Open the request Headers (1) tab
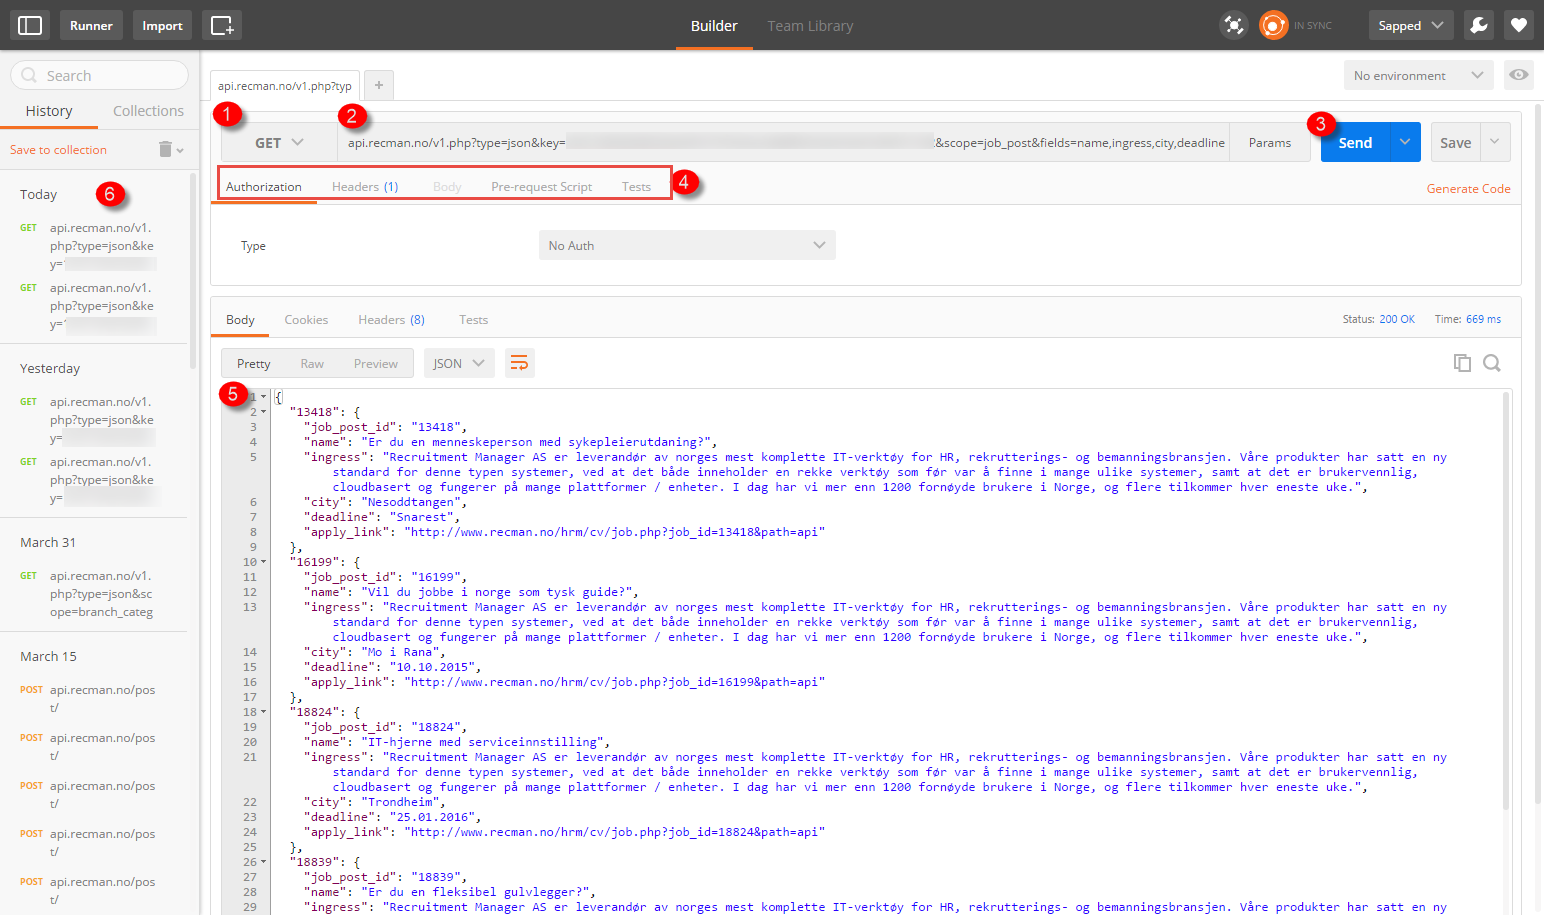This screenshot has height=915, width=1544. 364,187
